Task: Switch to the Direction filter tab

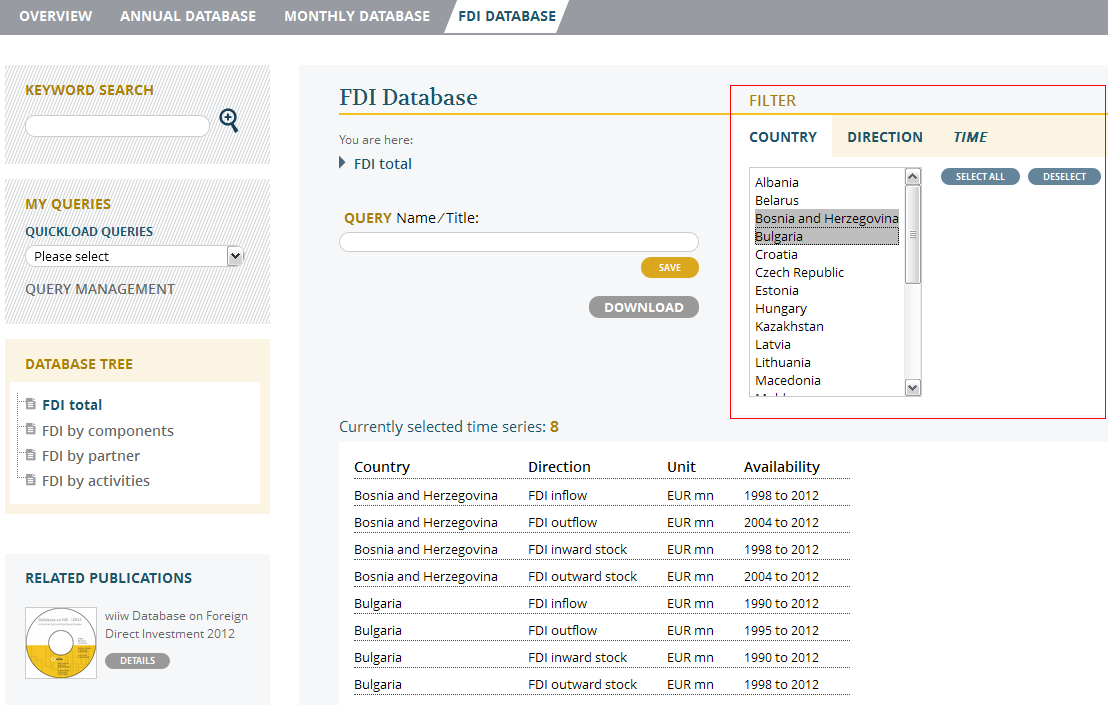Action: click(884, 137)
